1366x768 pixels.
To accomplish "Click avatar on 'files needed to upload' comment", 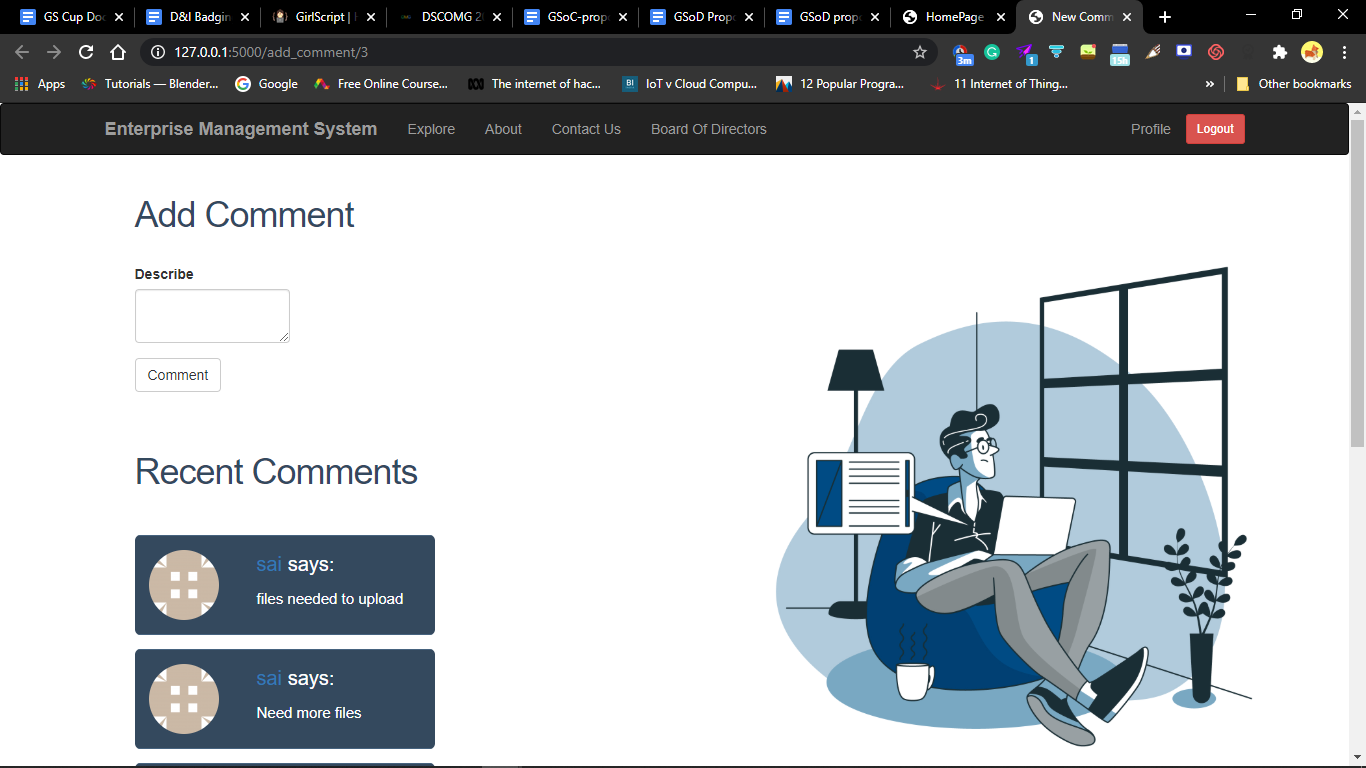I will 184,585.
